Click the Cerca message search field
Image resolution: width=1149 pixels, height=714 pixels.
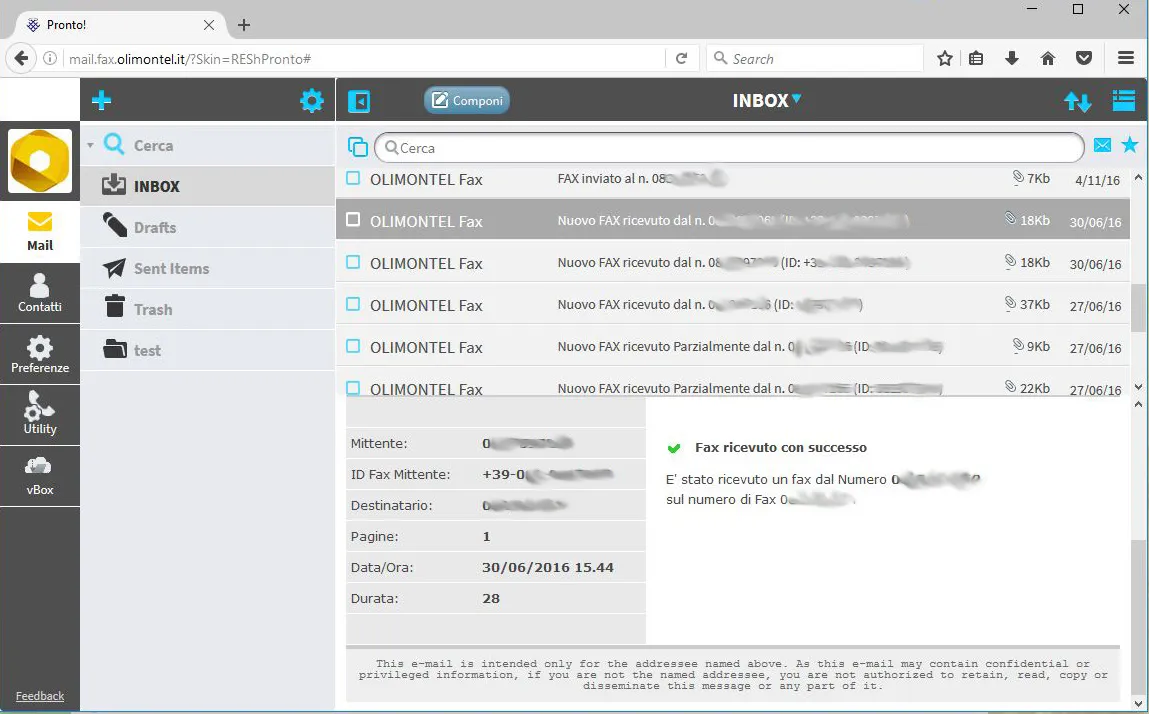click(x=730, y=148)
